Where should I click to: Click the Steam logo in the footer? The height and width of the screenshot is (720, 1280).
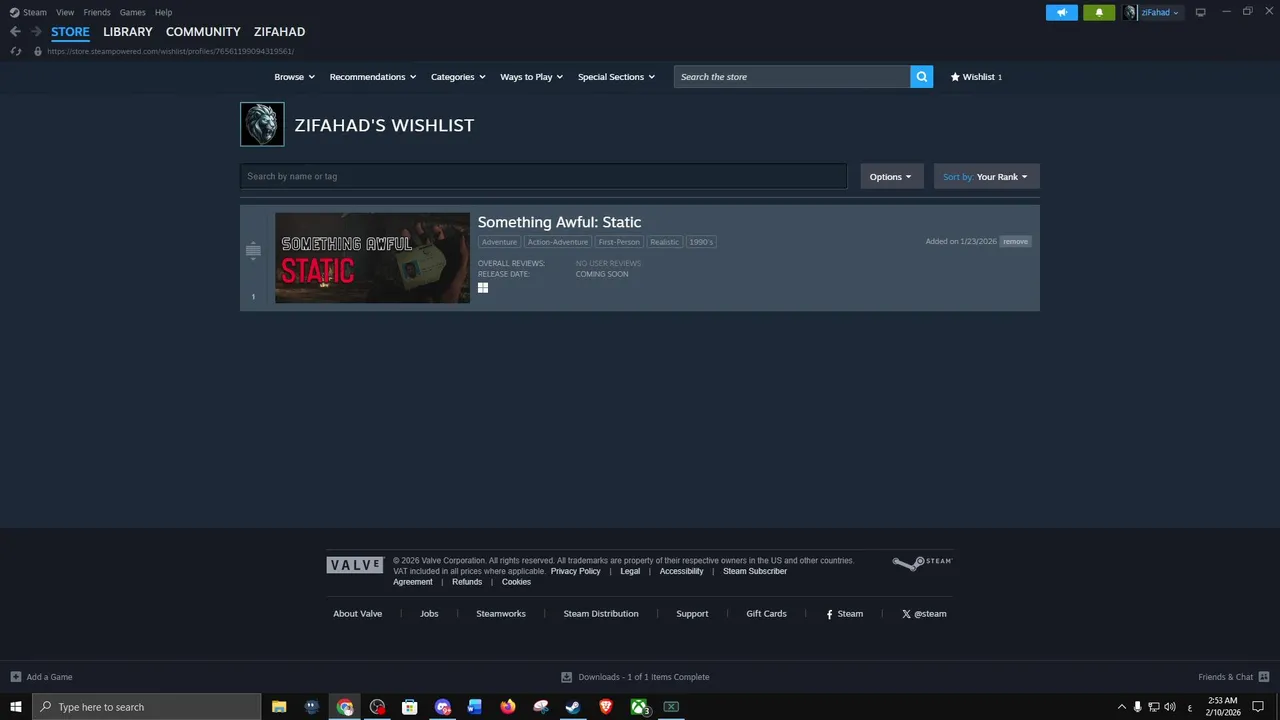[x=922, y=563]
